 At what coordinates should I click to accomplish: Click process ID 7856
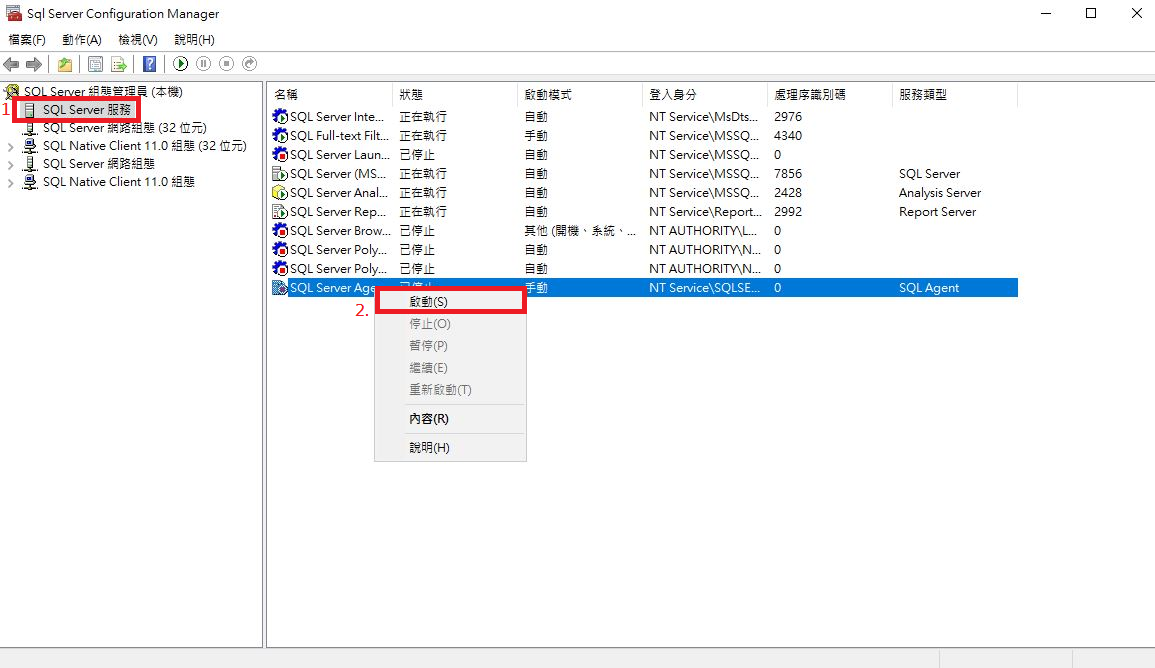(x=788, y=174)
